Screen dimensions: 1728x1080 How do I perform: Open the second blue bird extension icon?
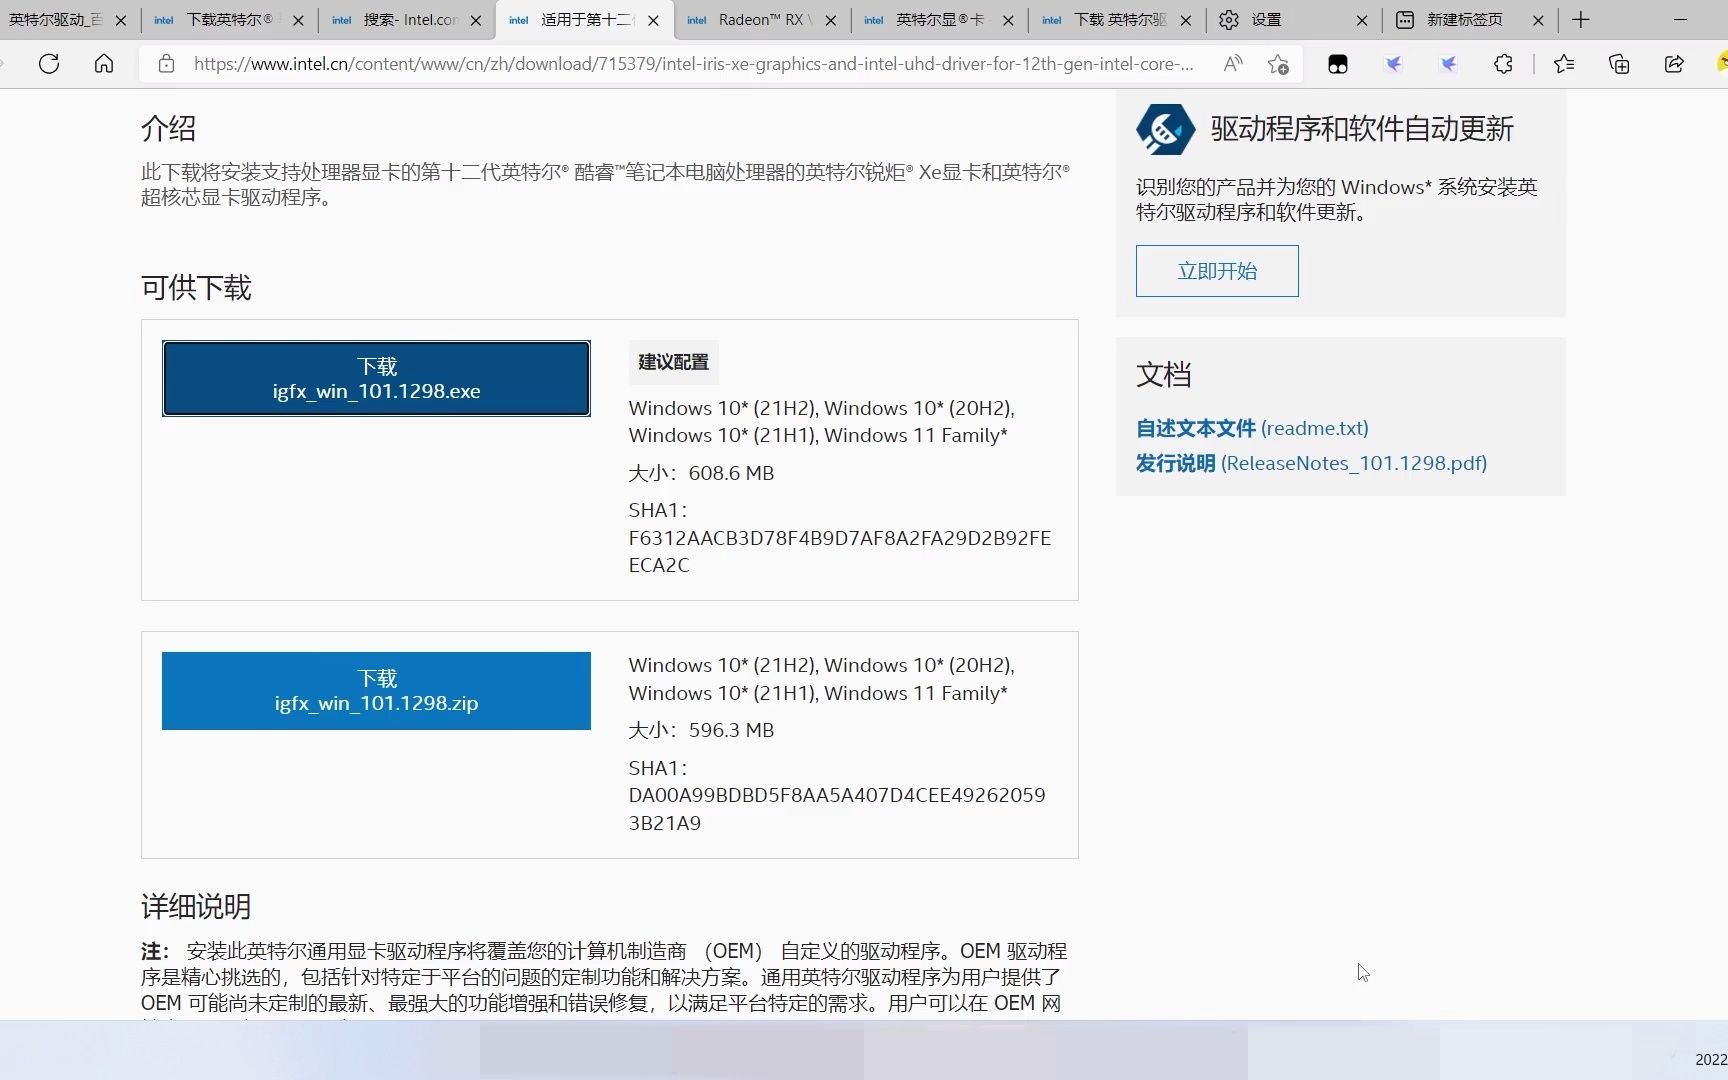(x=1448, y=64)
